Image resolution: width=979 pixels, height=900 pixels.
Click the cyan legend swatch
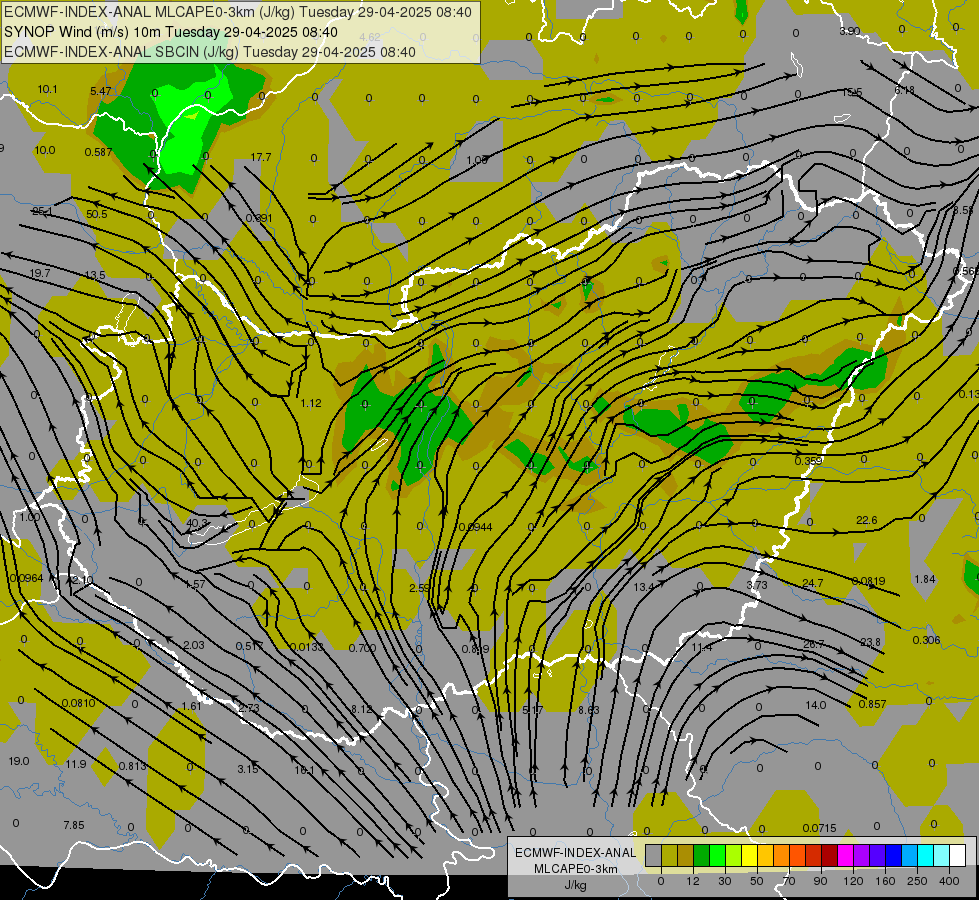tap(925, 855)
